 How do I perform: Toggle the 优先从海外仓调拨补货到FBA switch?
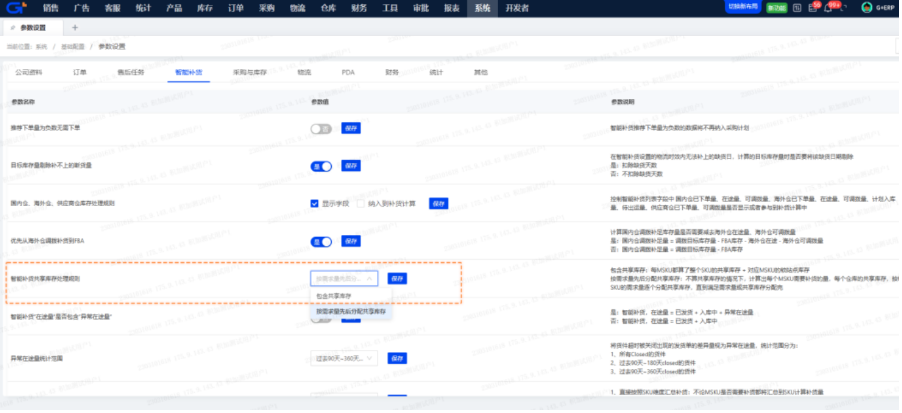pos(321,241)
